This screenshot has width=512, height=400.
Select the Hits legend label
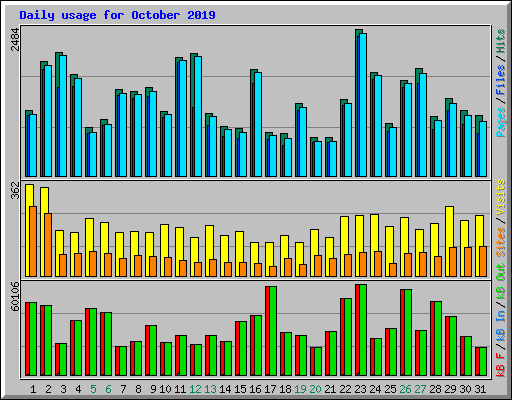point(501,41)
